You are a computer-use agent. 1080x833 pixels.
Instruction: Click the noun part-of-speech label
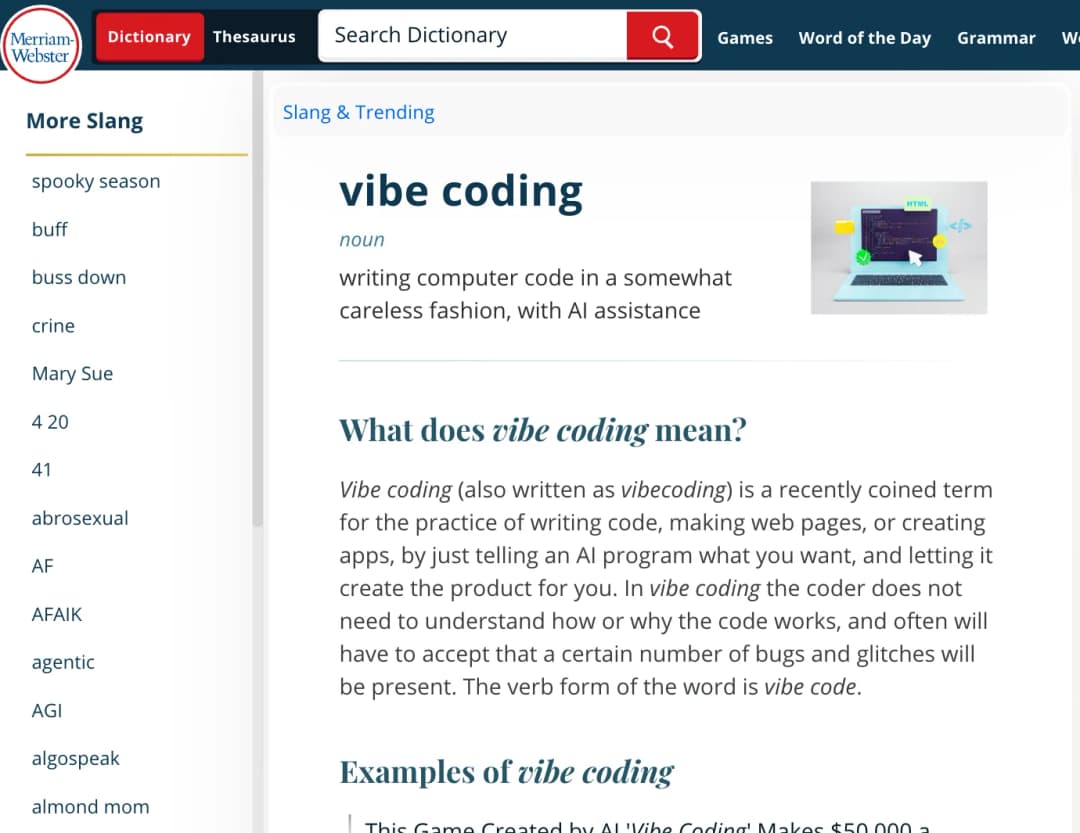pos(362,240)
